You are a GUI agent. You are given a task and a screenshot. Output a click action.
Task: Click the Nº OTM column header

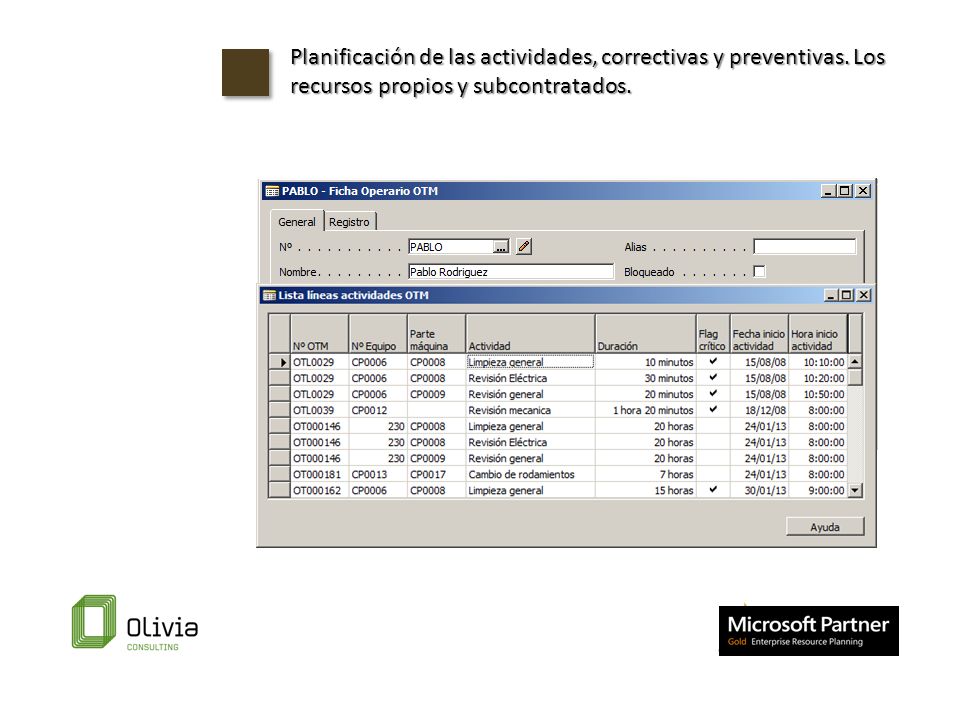click(x=320, y=334)
